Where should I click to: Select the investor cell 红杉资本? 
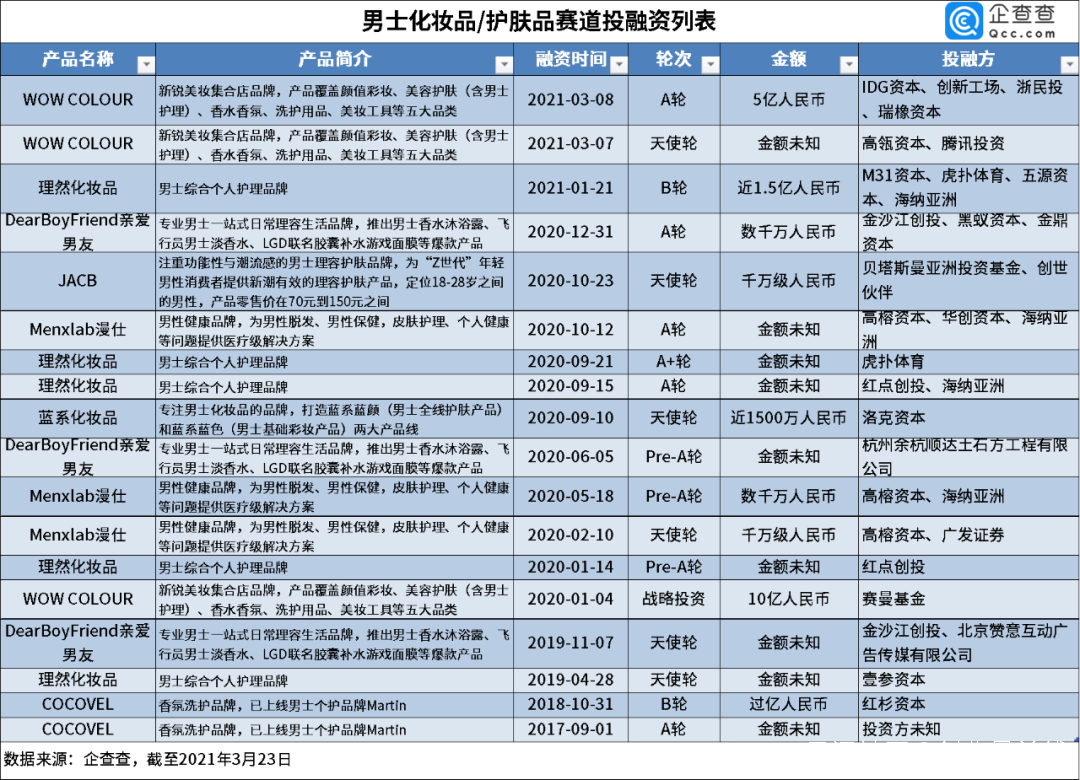coord(968,705)
